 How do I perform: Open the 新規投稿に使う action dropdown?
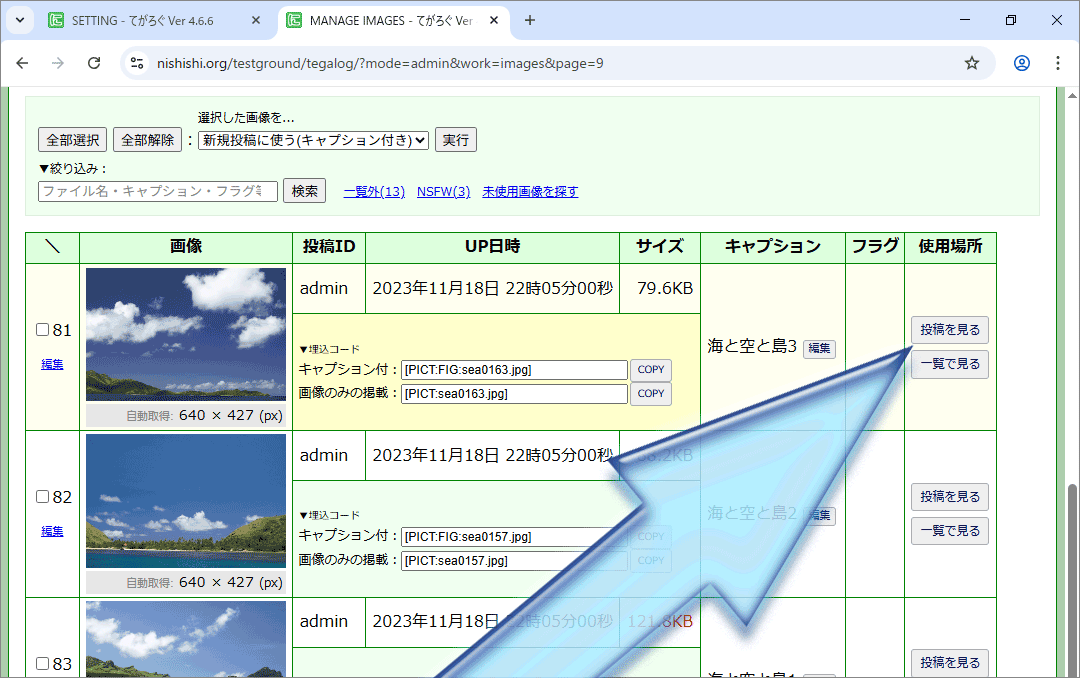[313, 140]
